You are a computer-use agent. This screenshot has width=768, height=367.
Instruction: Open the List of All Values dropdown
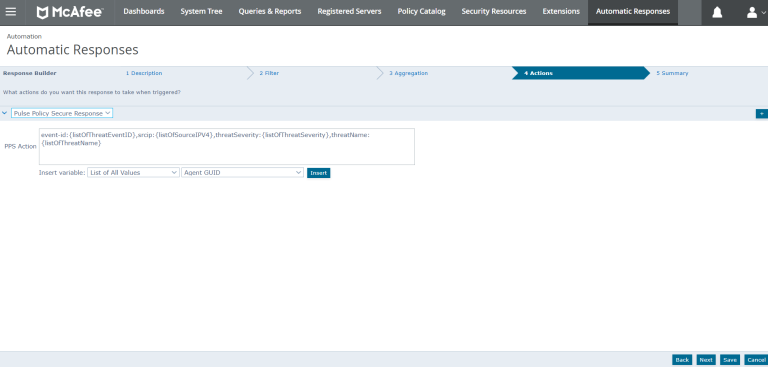point(133,172)
